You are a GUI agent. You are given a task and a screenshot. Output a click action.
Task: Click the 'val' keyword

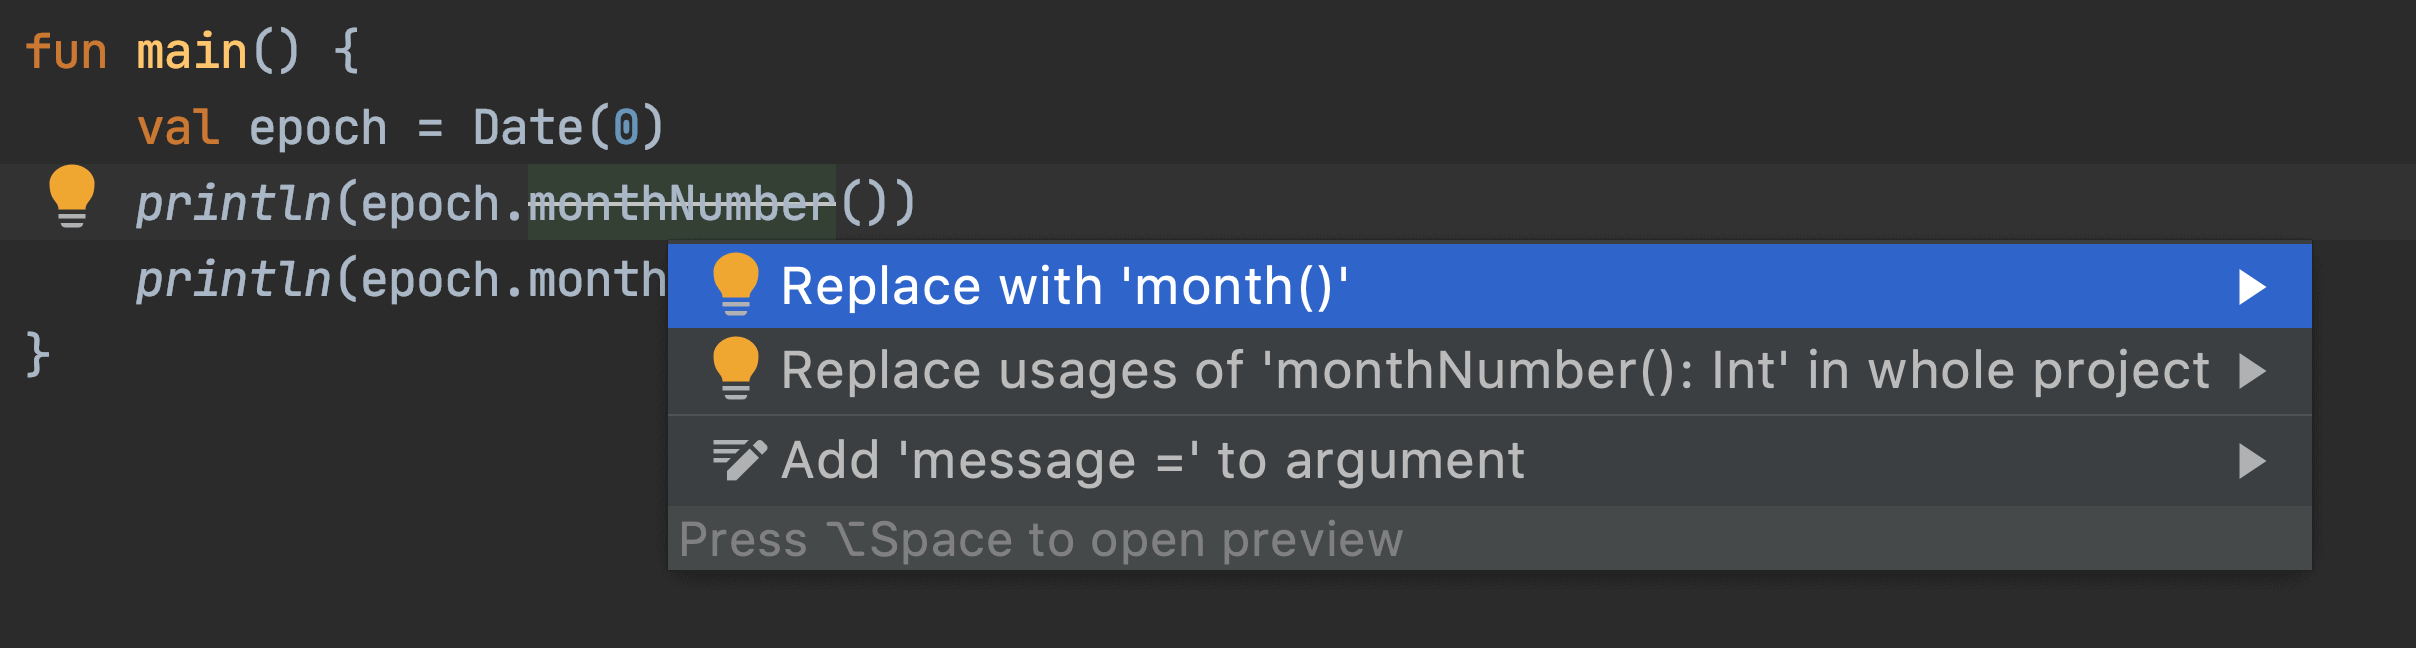point(178,128)
